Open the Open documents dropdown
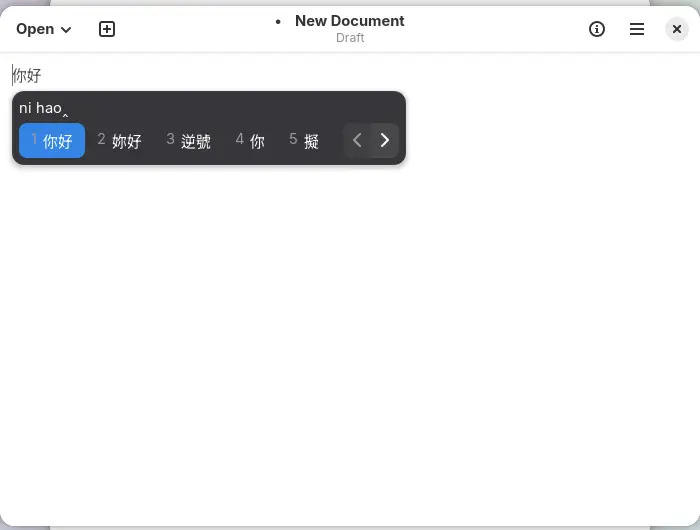The image size is (700, 530). click(43, 29)
